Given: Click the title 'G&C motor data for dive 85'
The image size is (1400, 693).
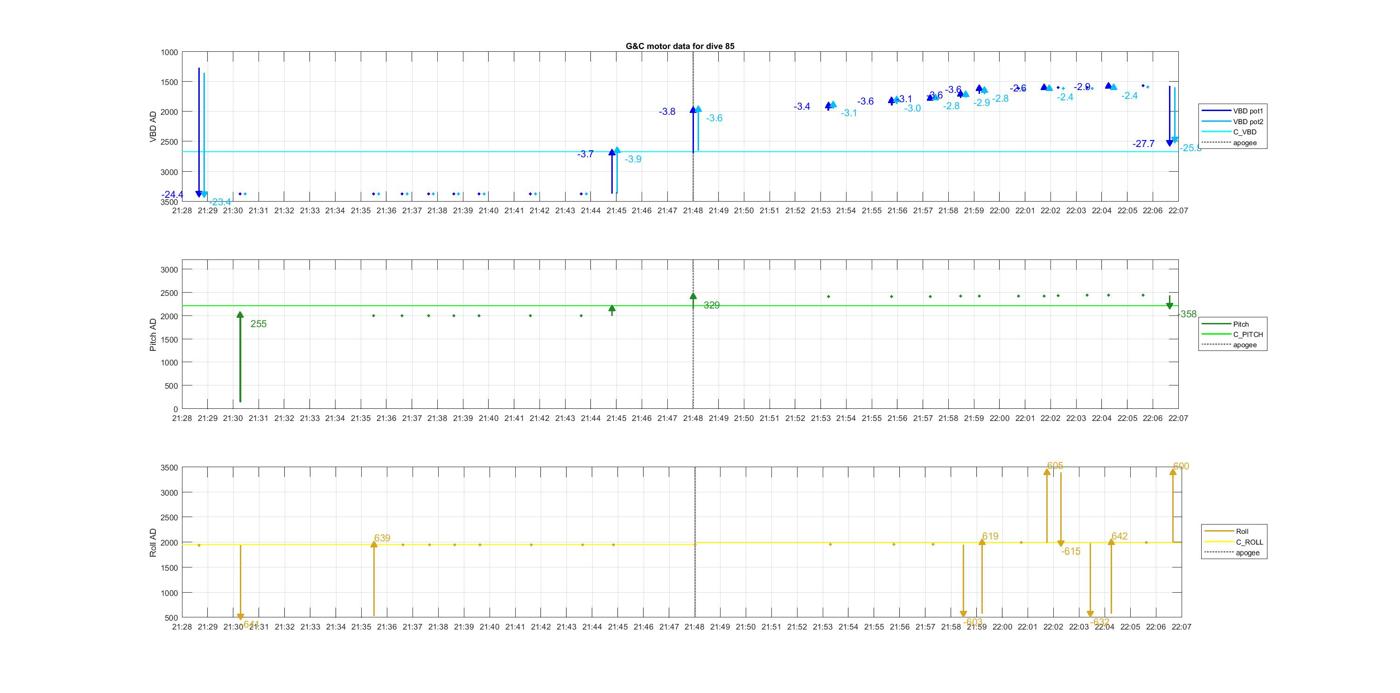Looking at the screenshot, I should click(x=680, y=46).
